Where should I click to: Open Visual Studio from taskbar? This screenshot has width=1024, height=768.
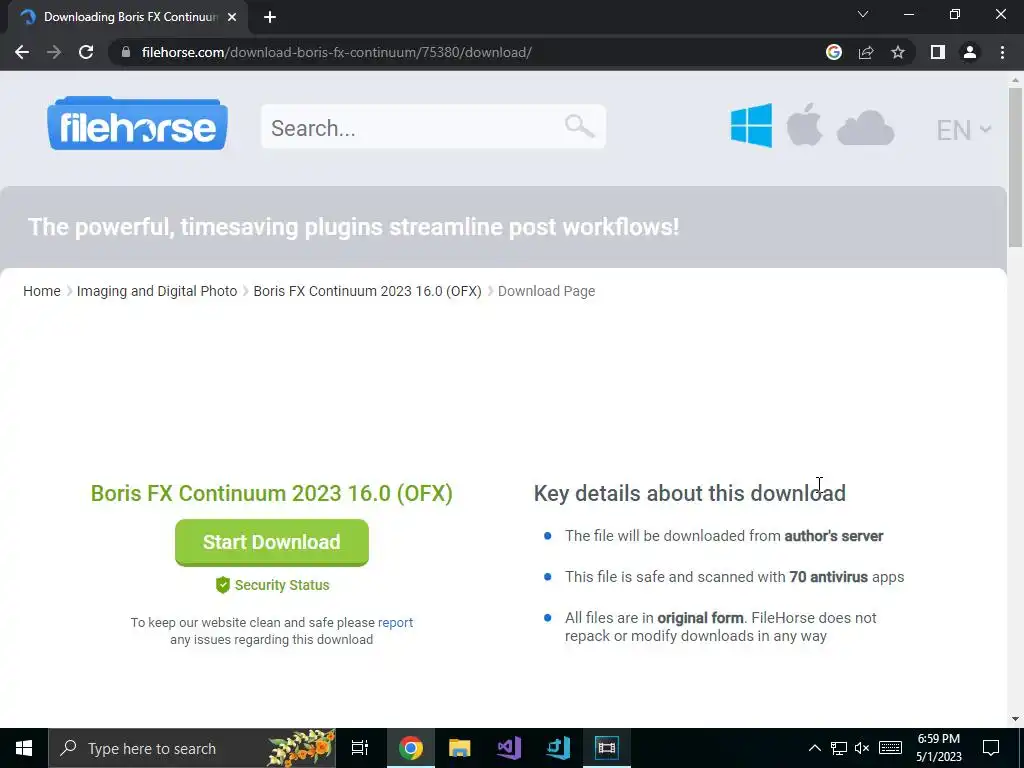(509, 748)
